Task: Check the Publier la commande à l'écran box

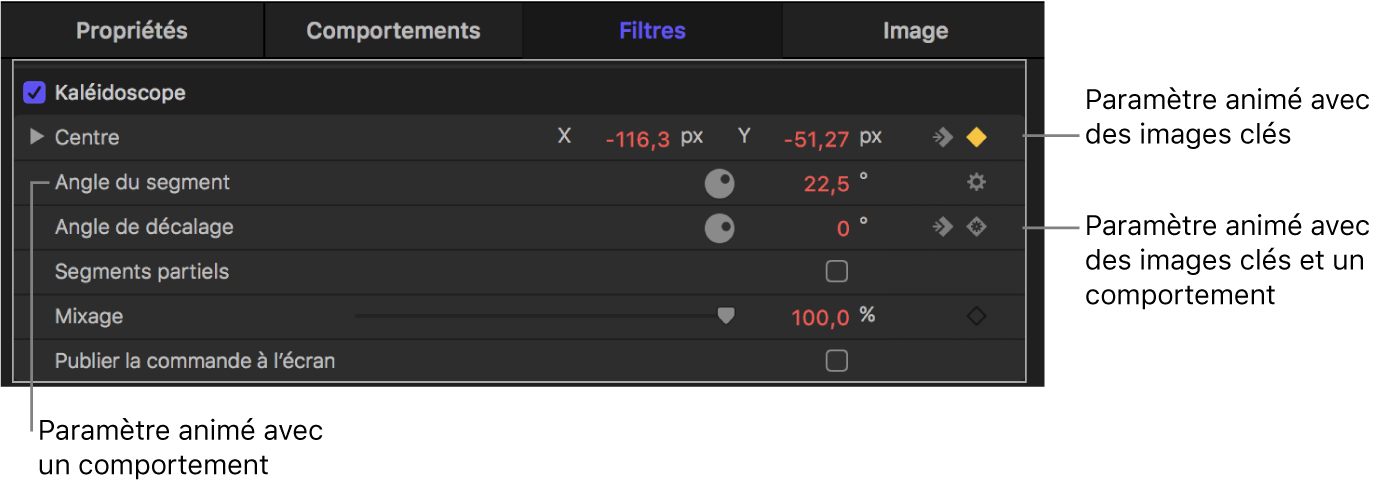Action: pos(837,360)
